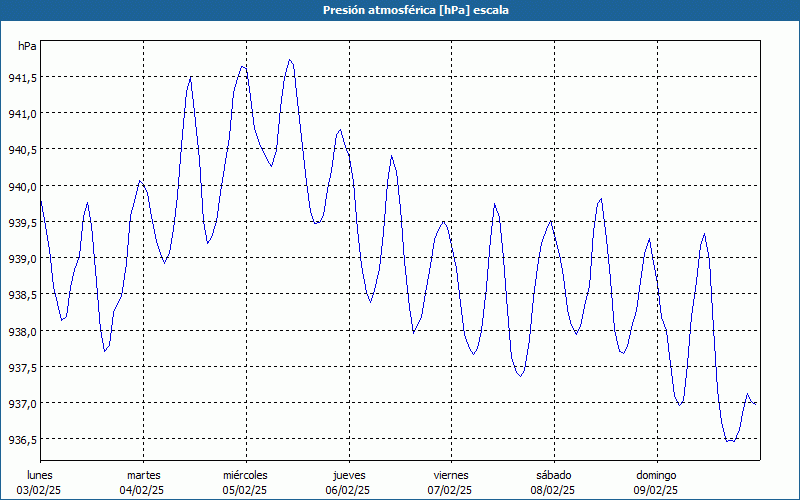The image size is (800, 500).
Task: Select the 939,5 axis value
Action: point(22,222)
